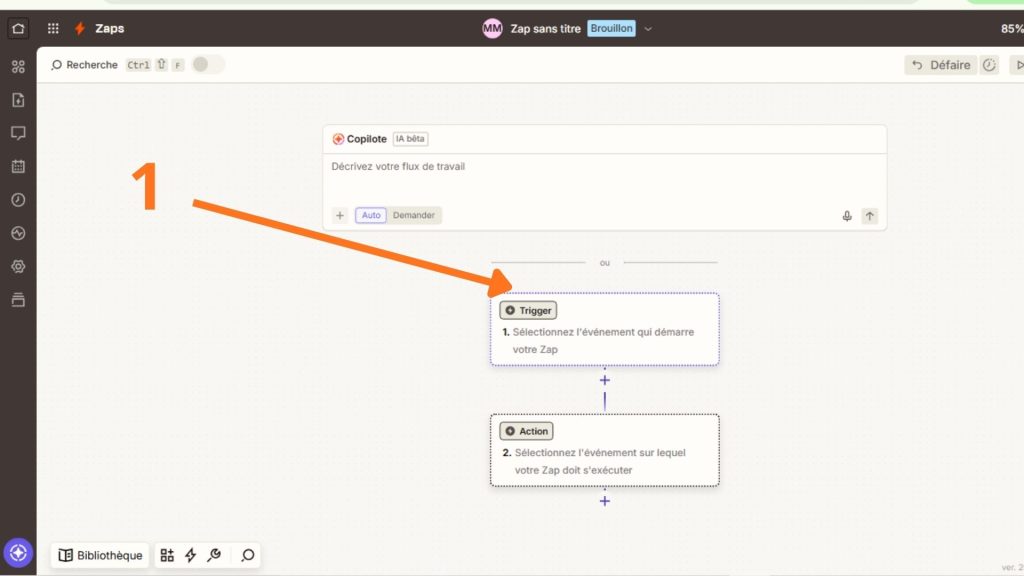Select the Action step card
The width and height of the screenshot is (1024, 576).
coord(604,450)
